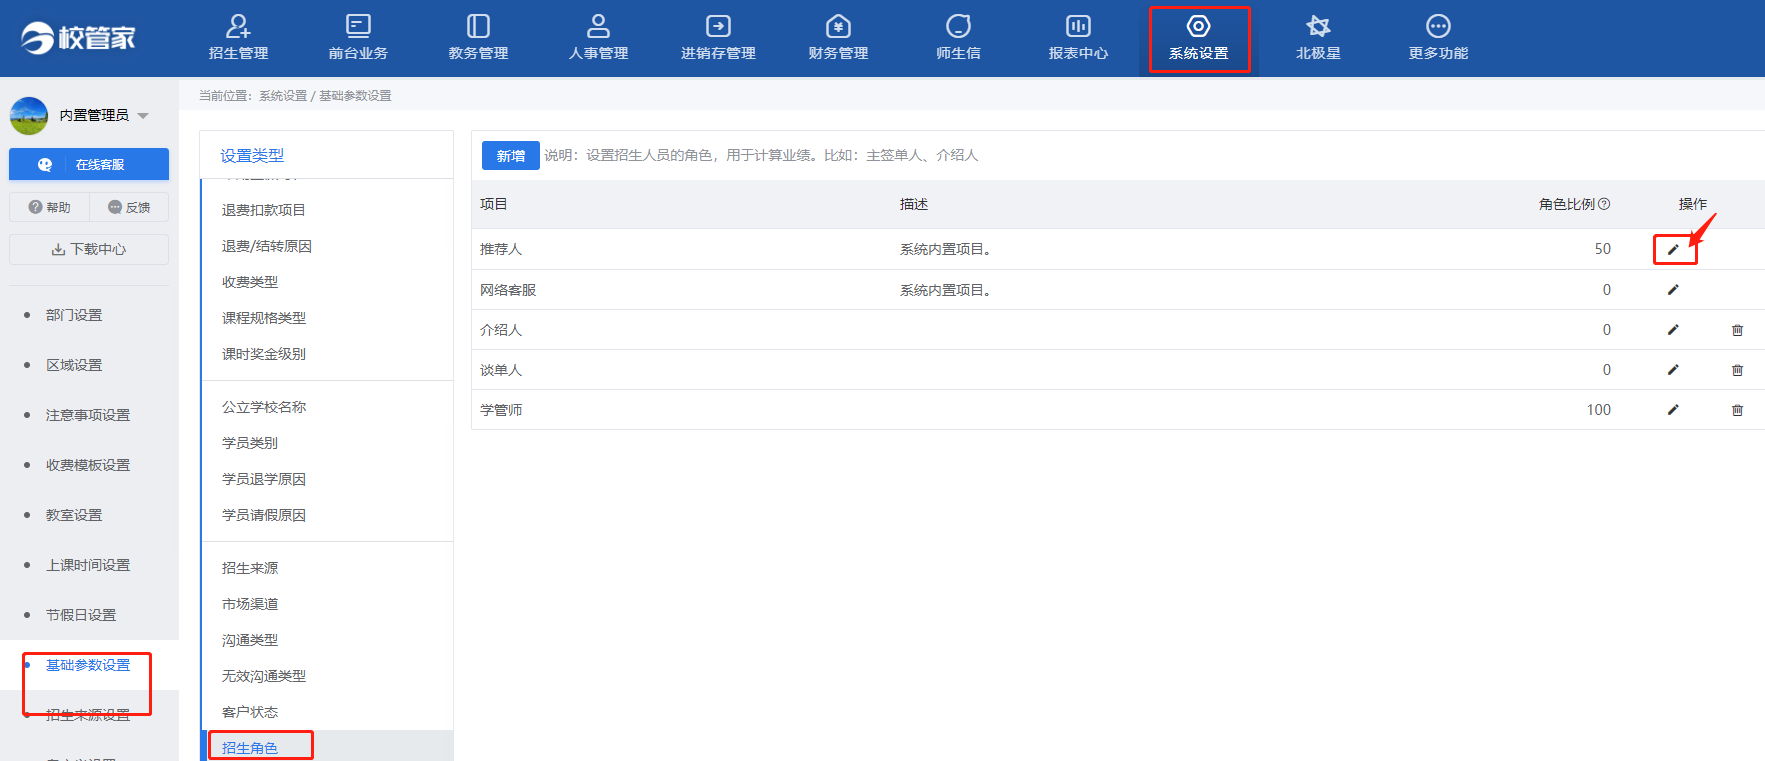The width and height of the screenshot is (1765, 761).
Task: Open 教务管理 module
Action: 478,38
